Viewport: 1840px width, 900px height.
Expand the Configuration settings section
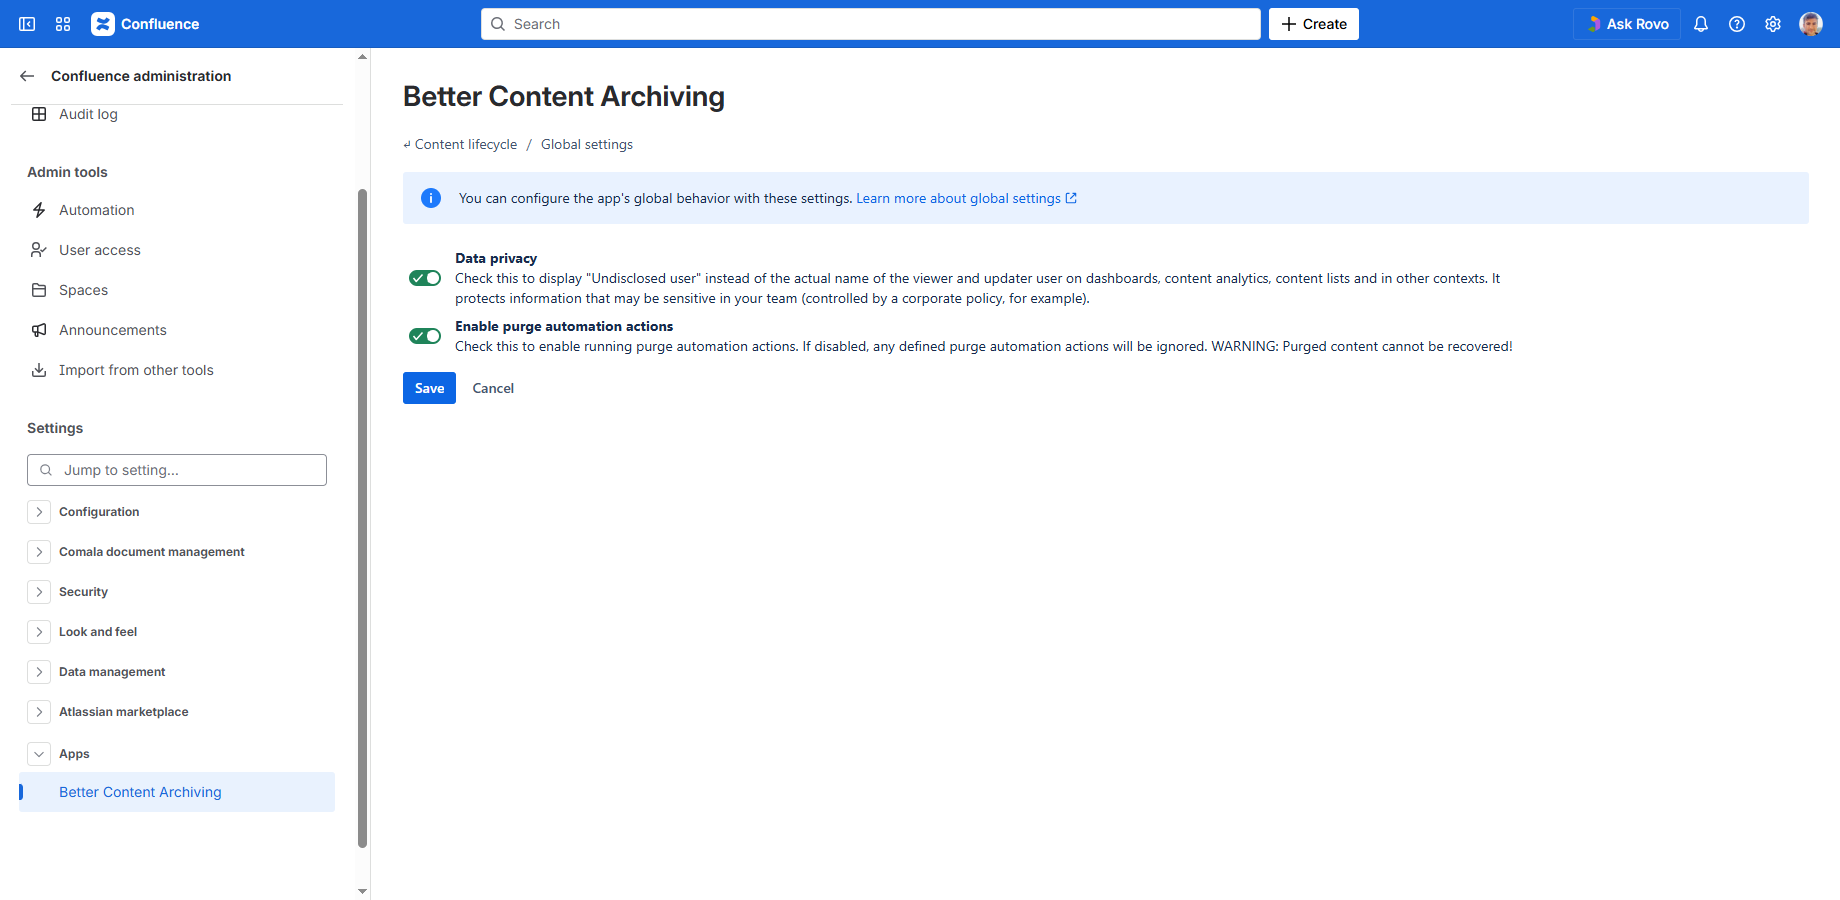(39, 512)
